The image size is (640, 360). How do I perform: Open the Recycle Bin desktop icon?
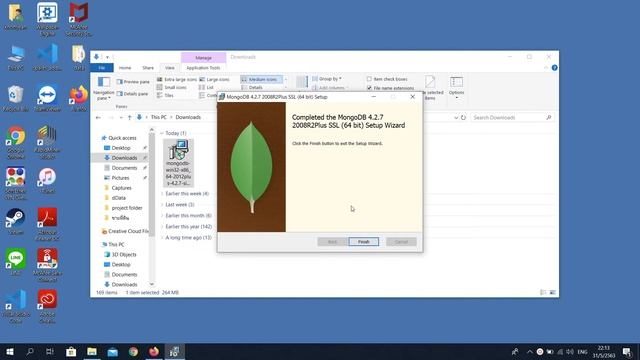click(16, 98)
